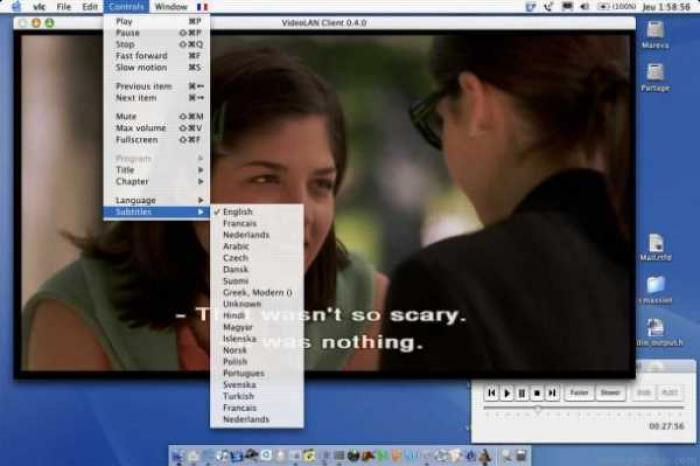Click the playback position slider thumb
Viewport: 700px width, 466px height.
pos(538,409)
